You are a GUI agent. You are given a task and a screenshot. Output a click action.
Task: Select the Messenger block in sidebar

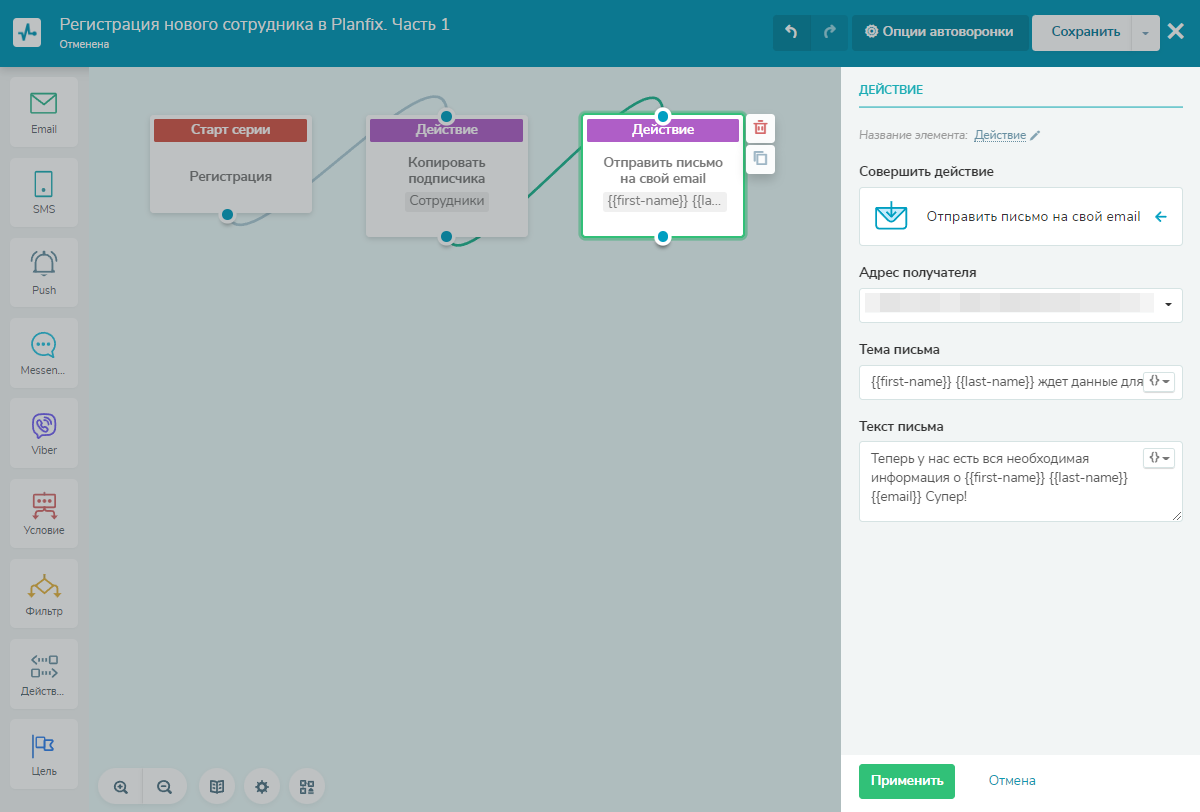pos(44,353)
